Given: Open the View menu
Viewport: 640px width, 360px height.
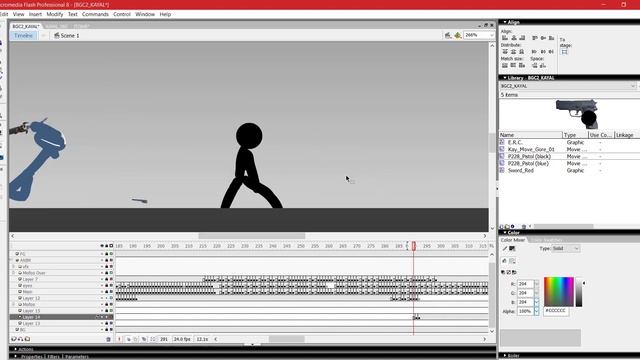Looking at the screenshot, I should point(18,14).
